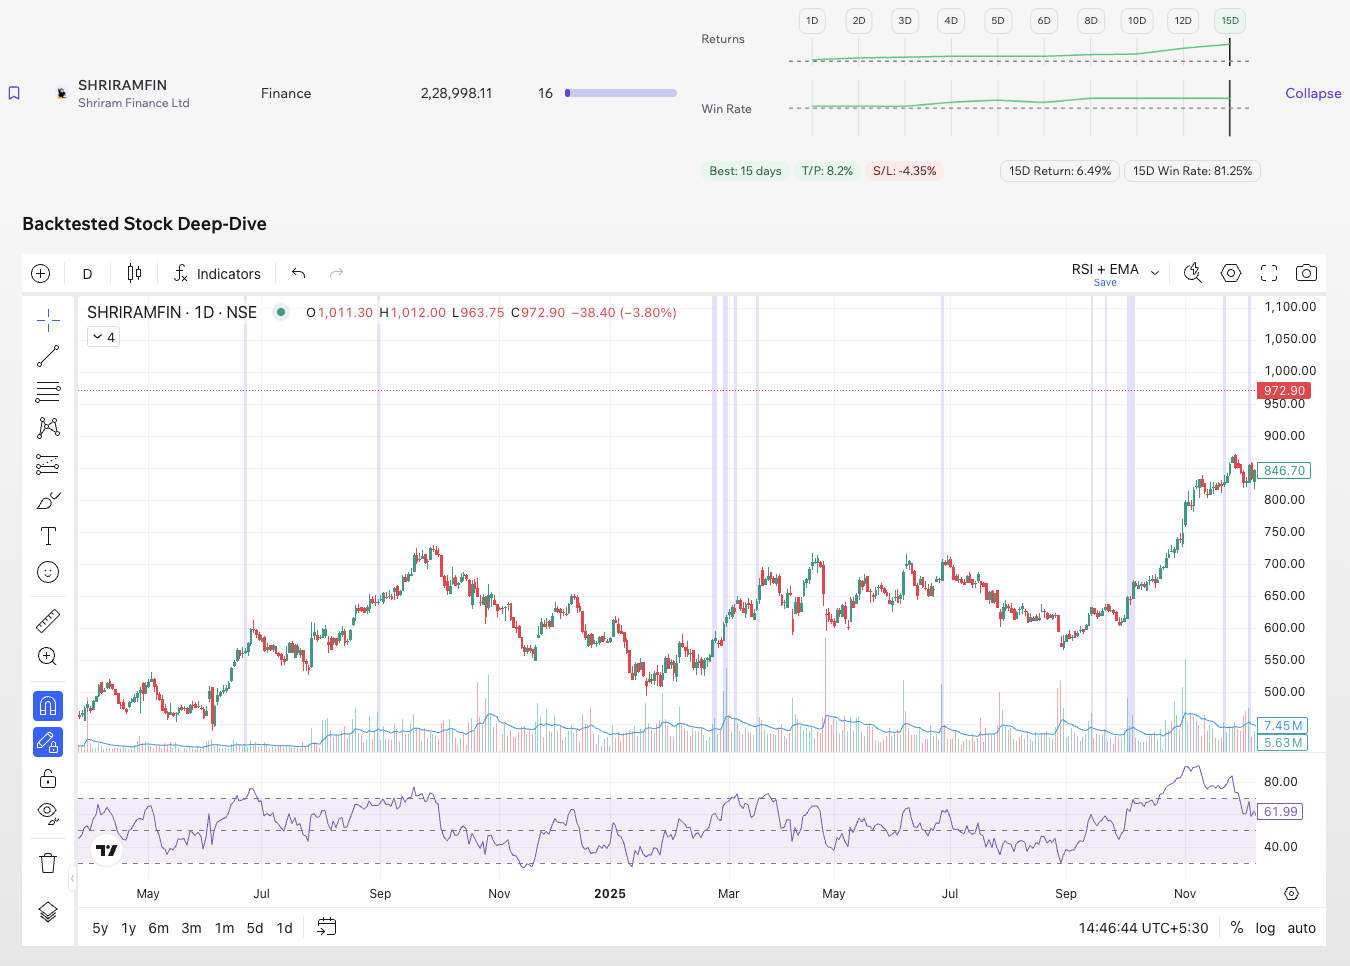Open the Indicators dialog

click(x=217, y=273)
